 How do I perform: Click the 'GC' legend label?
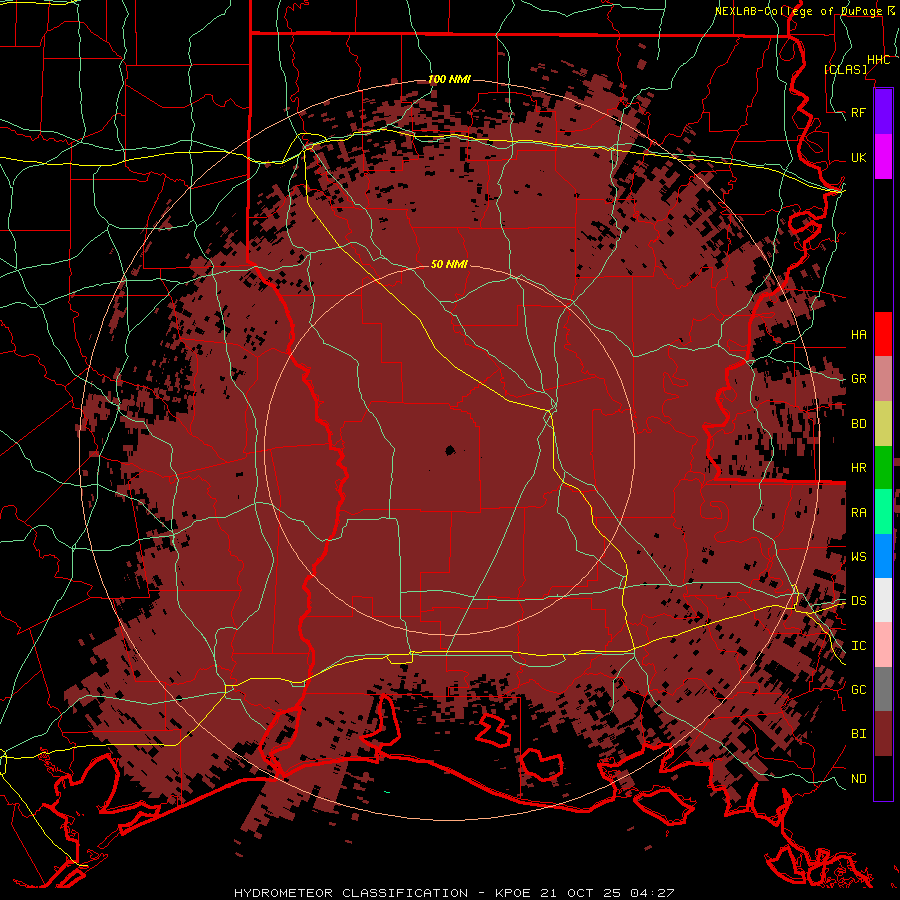tap(858, 690)
